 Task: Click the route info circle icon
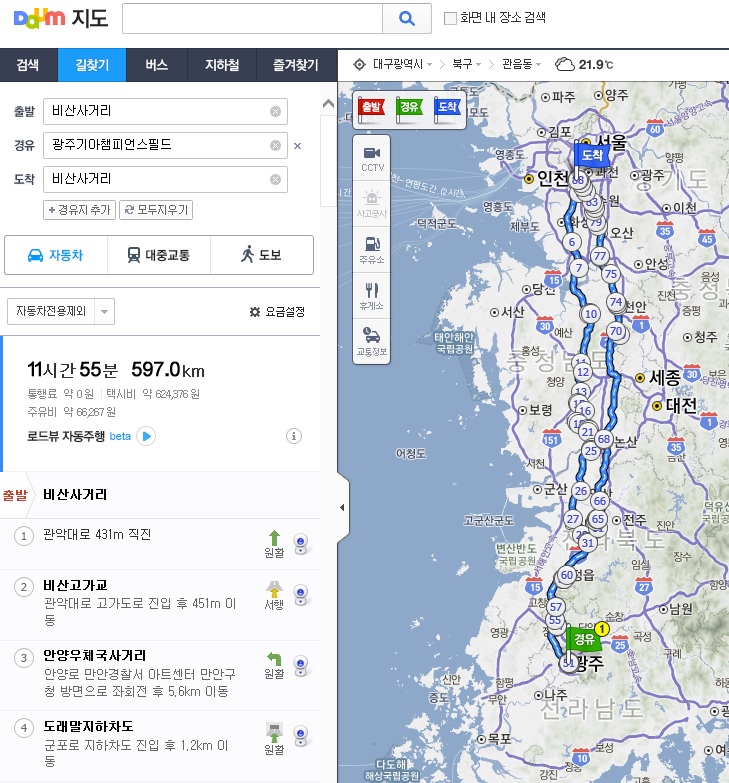[x=294, y=436]
